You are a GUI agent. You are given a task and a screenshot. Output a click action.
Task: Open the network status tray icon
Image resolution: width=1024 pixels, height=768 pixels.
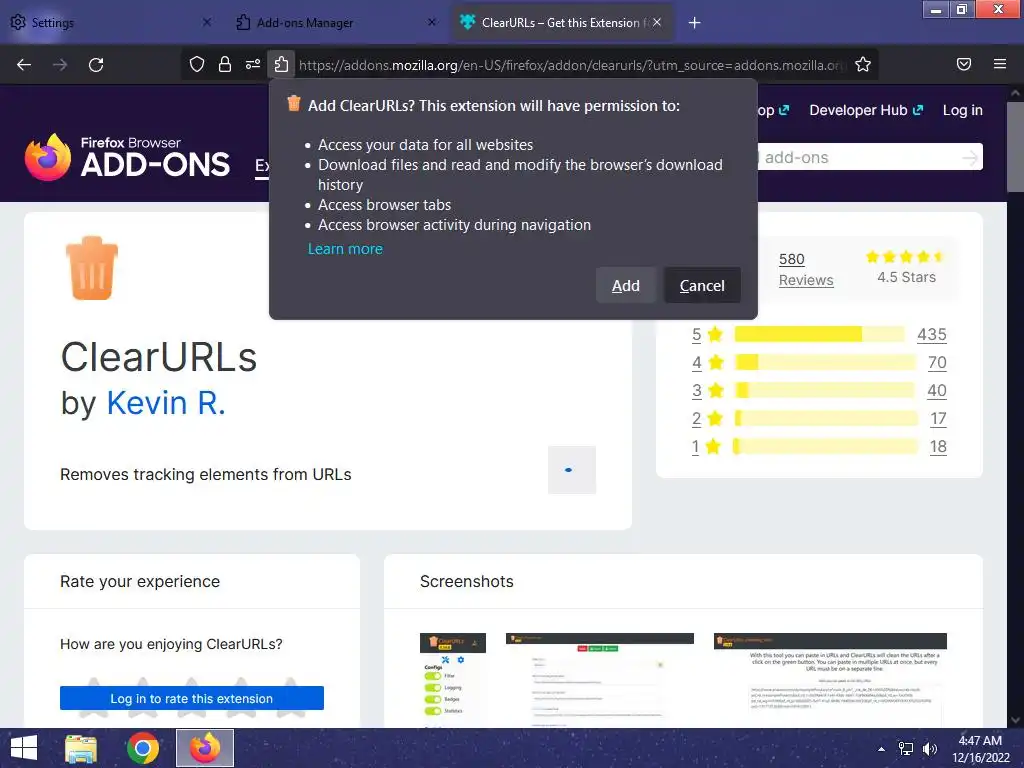click(906, 749)
